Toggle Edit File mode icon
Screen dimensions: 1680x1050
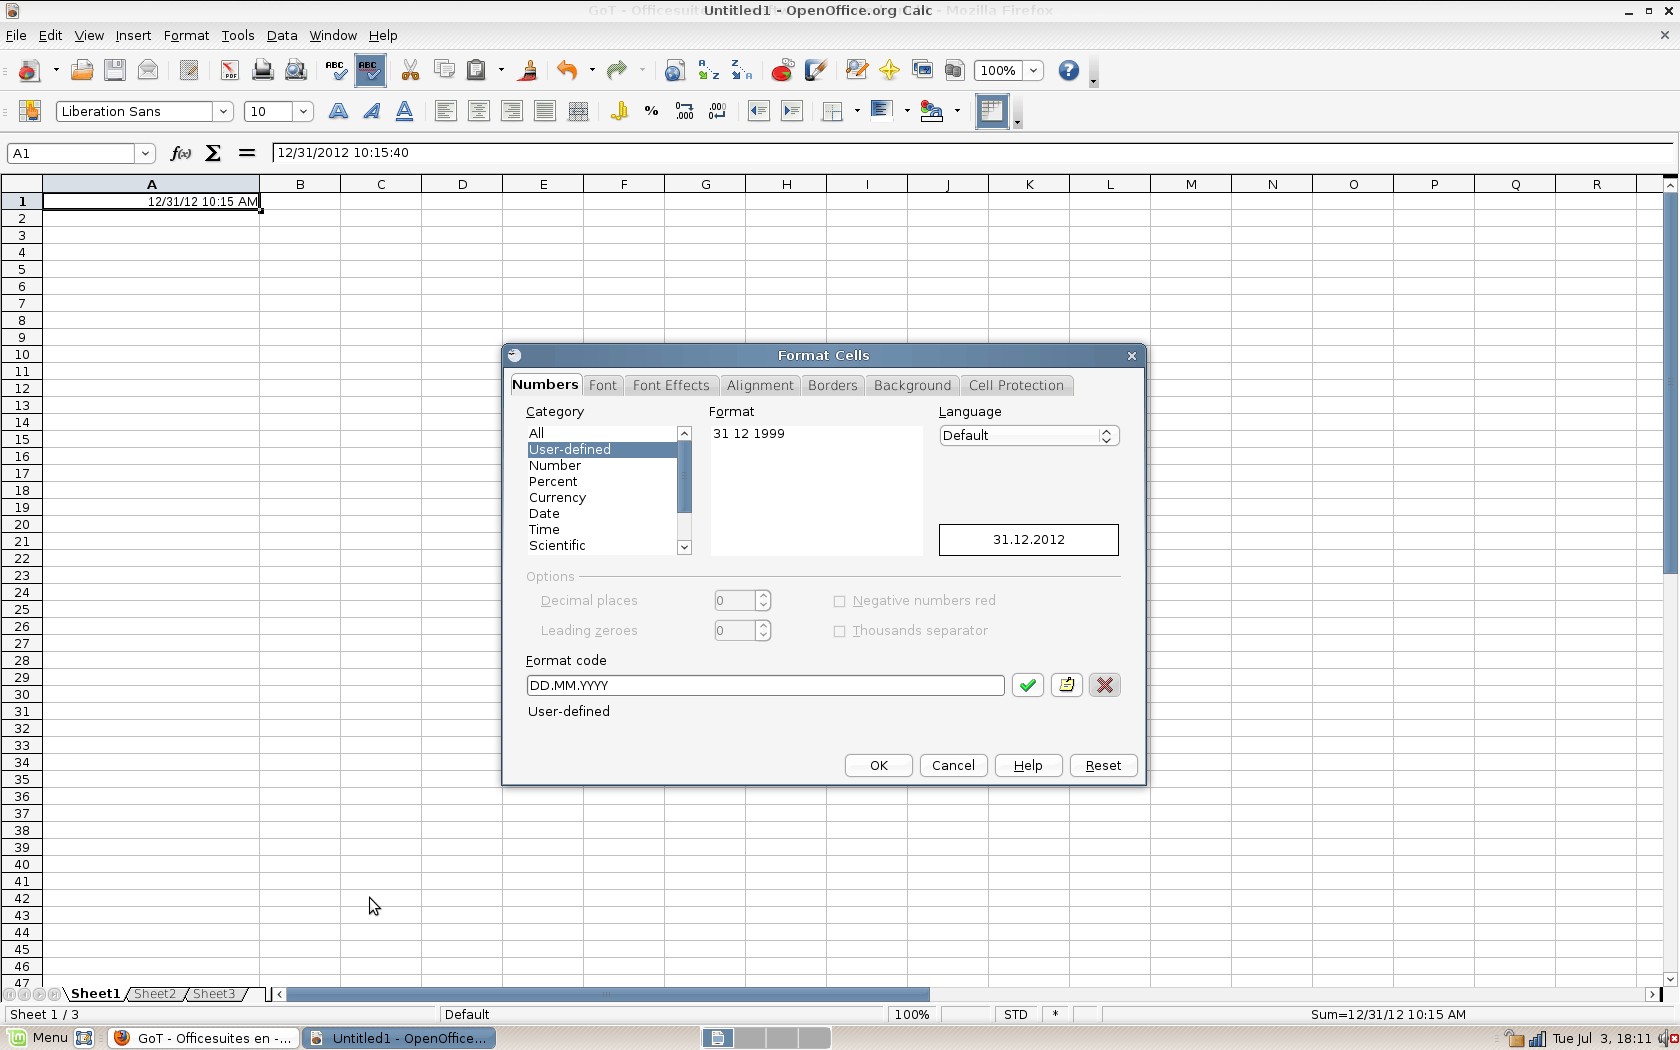pyautogui.click(x=189, y=70)
